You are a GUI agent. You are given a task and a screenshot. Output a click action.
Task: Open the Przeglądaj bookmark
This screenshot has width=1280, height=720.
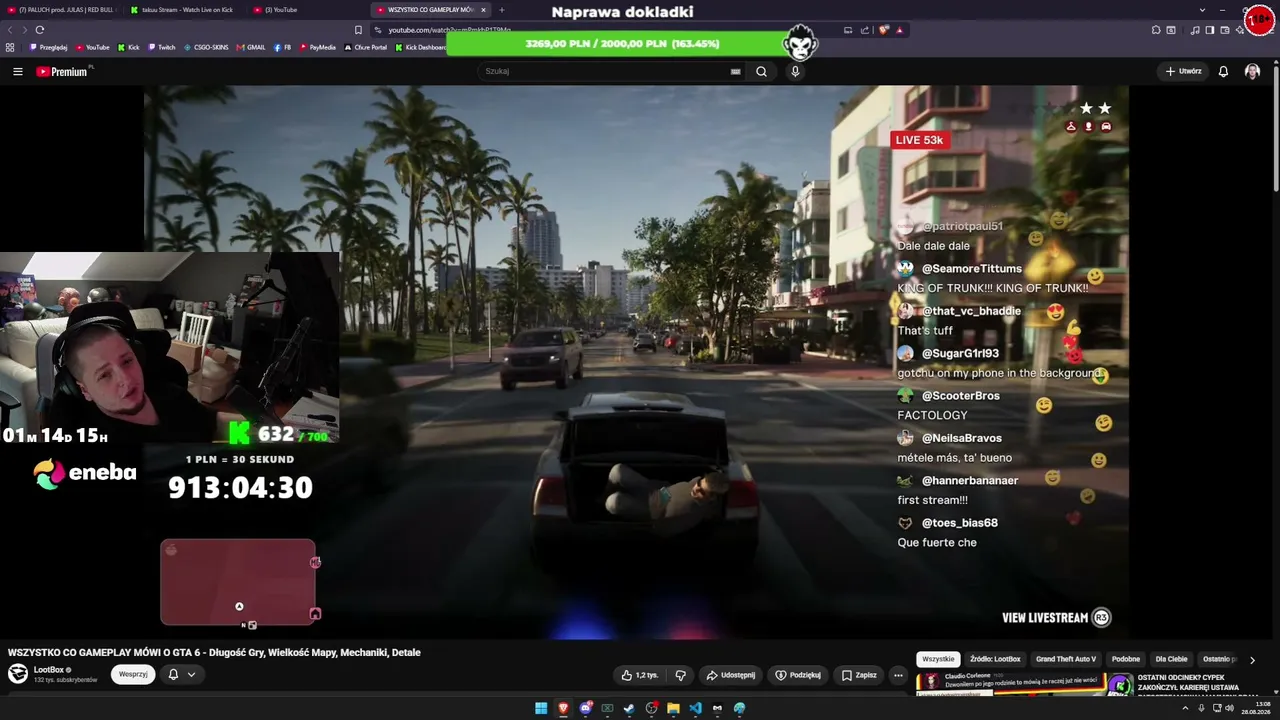tap(48, 47)
